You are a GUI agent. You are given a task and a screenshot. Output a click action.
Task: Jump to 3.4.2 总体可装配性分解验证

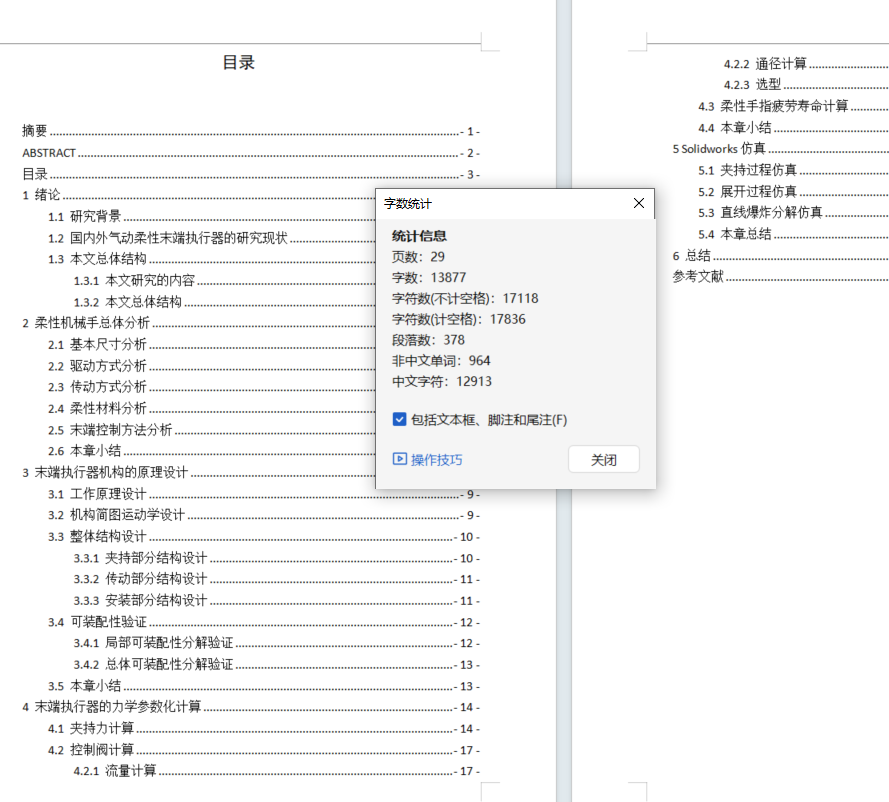[x=277, y=665]
